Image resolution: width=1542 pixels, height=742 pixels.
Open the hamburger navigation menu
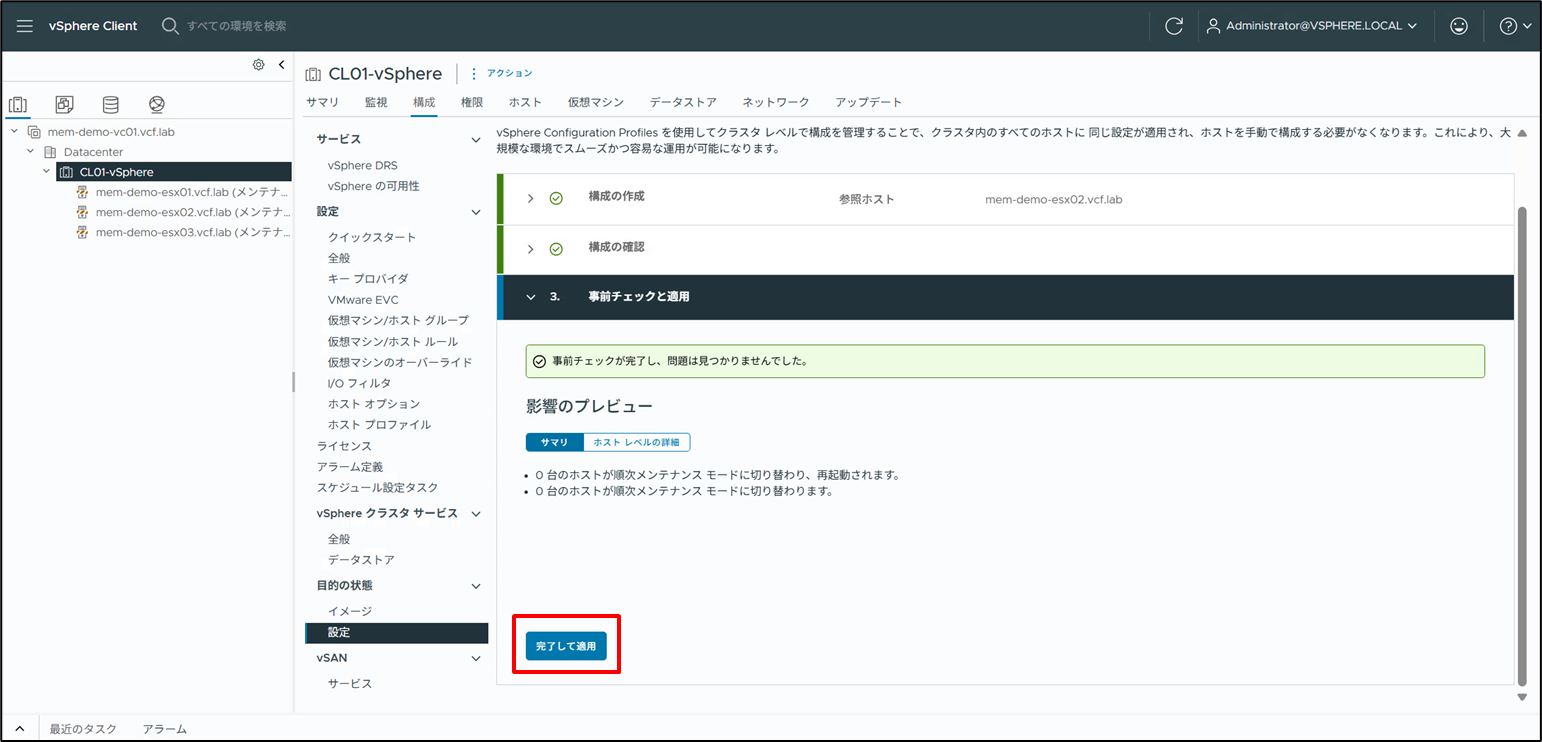24,26
